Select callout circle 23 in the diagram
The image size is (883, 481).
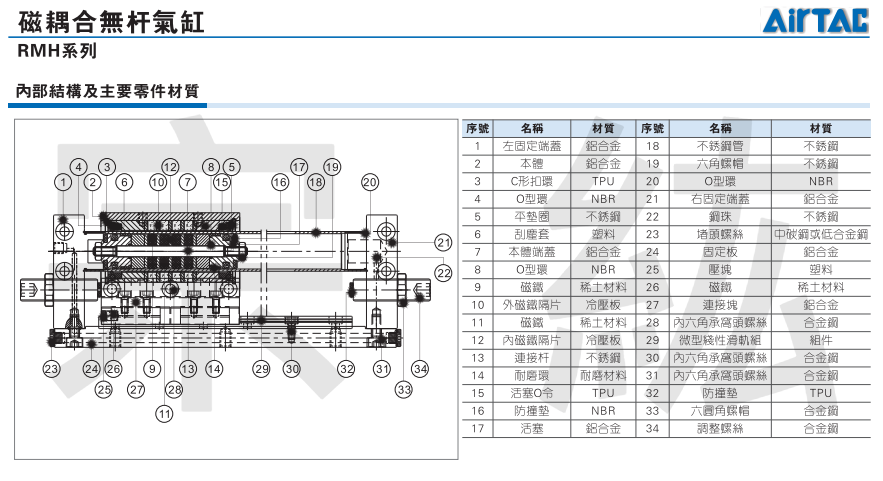[x=52, y=369]
